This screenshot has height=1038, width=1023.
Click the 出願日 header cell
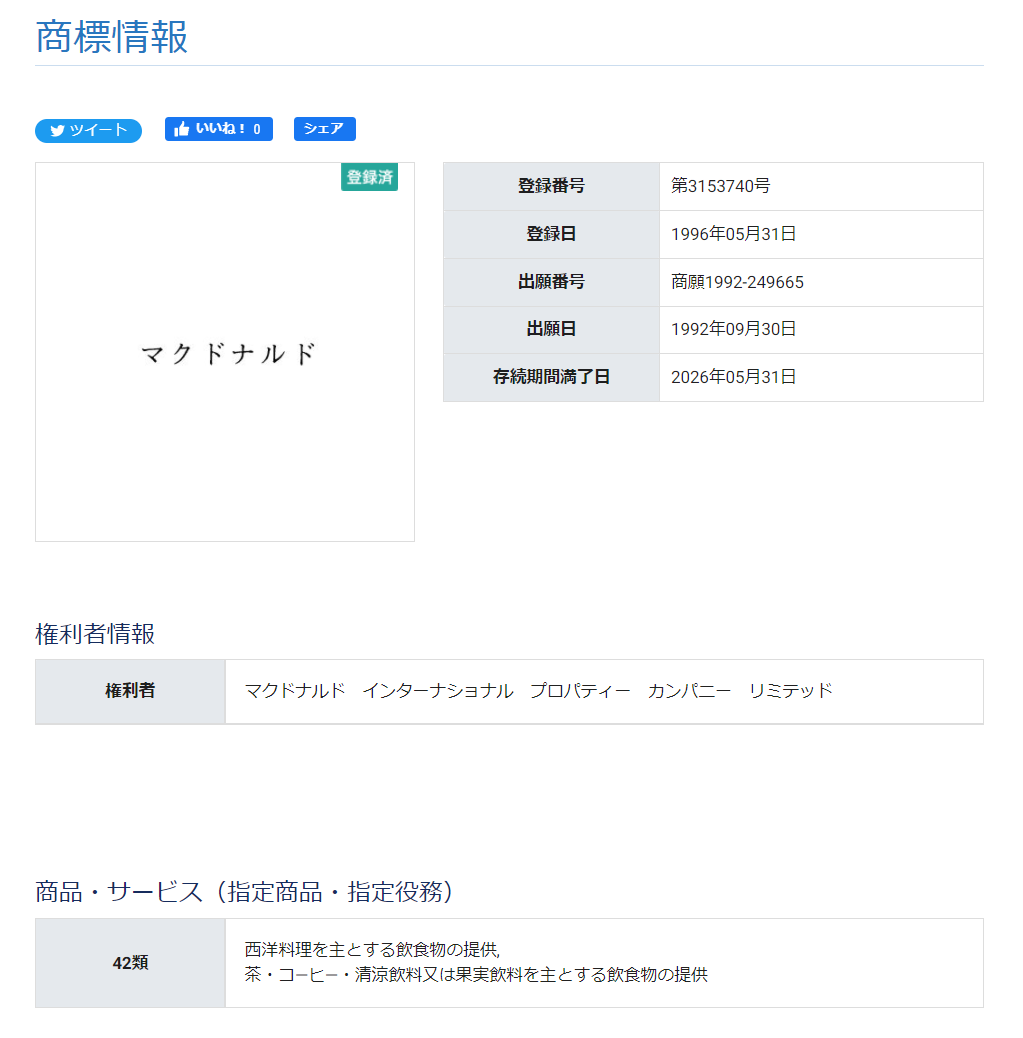(552, 330)
